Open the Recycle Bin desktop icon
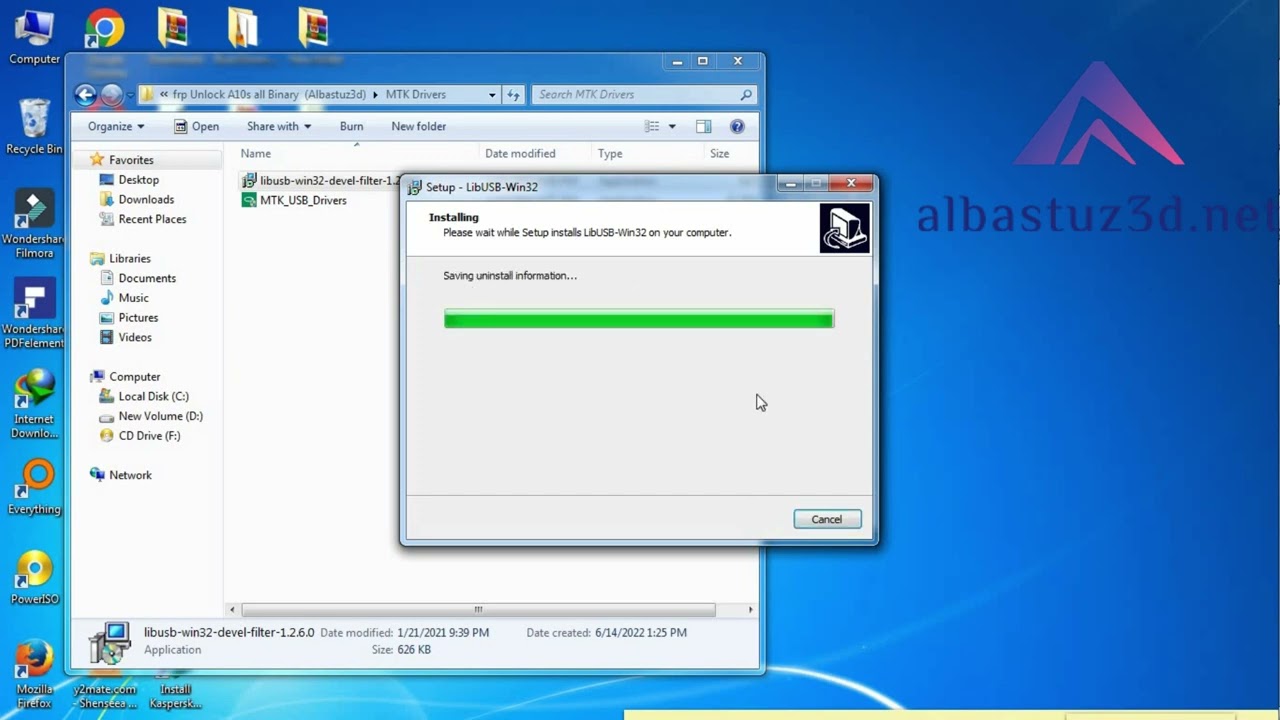Screen dimensions: 1280x720 (34, 126)
